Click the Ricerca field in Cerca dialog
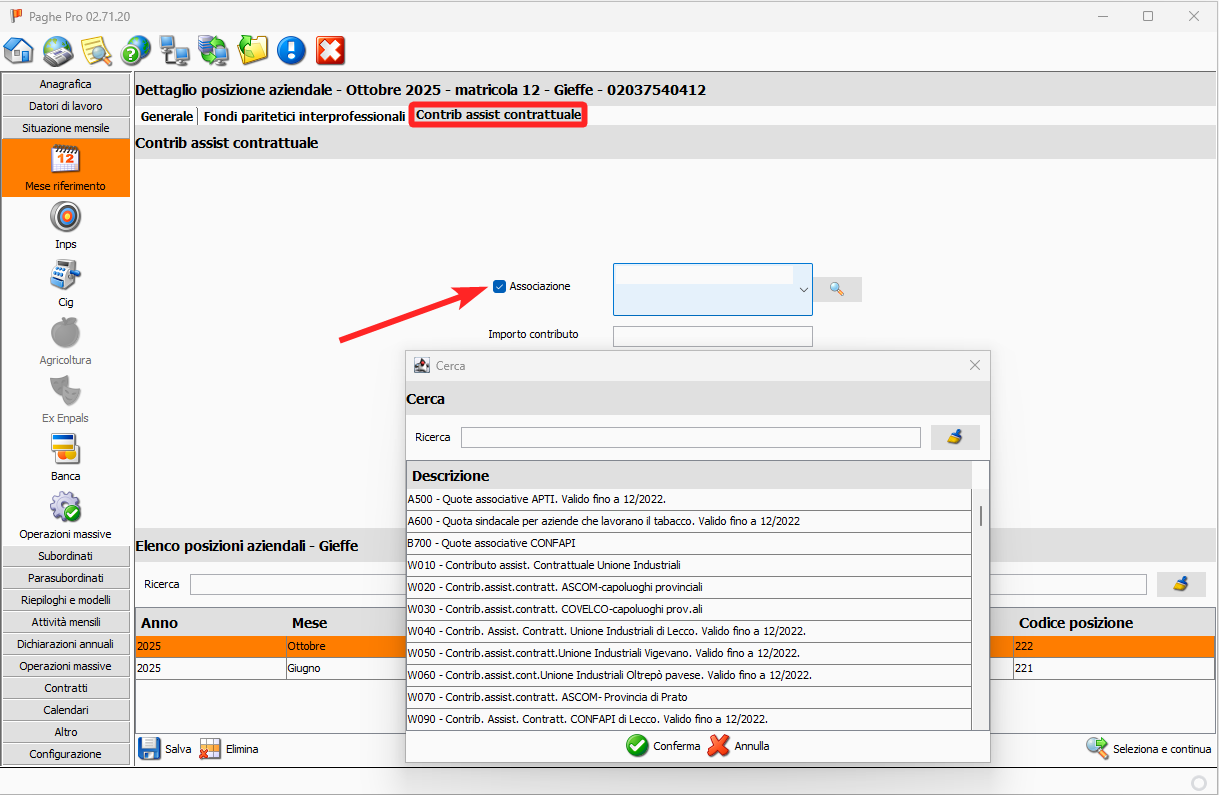This screenshot has width=1219, height=795. tap(690, 437)
